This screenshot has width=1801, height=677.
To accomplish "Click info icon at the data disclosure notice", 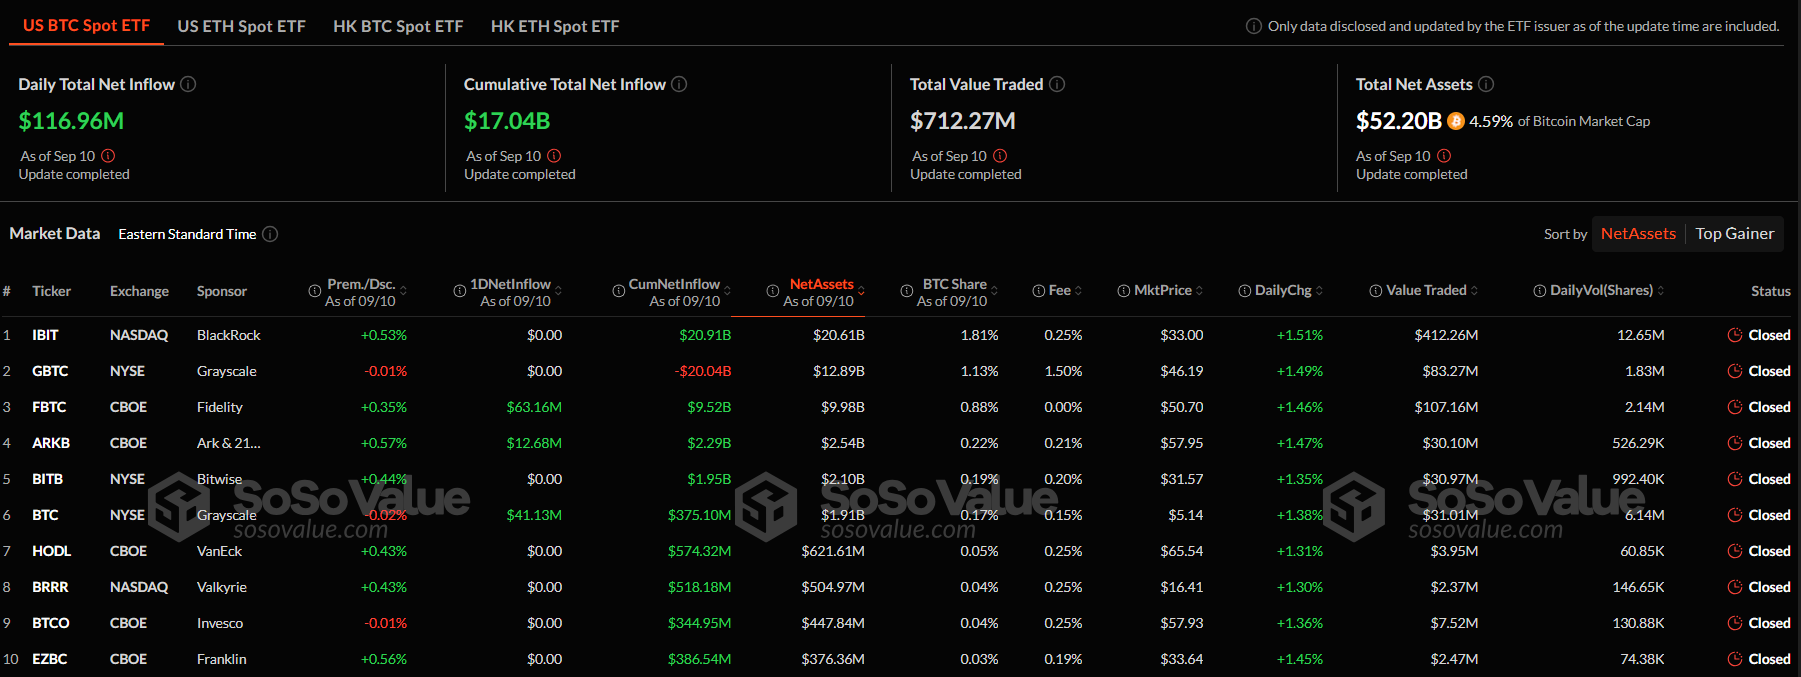I will pos(1253,26).
